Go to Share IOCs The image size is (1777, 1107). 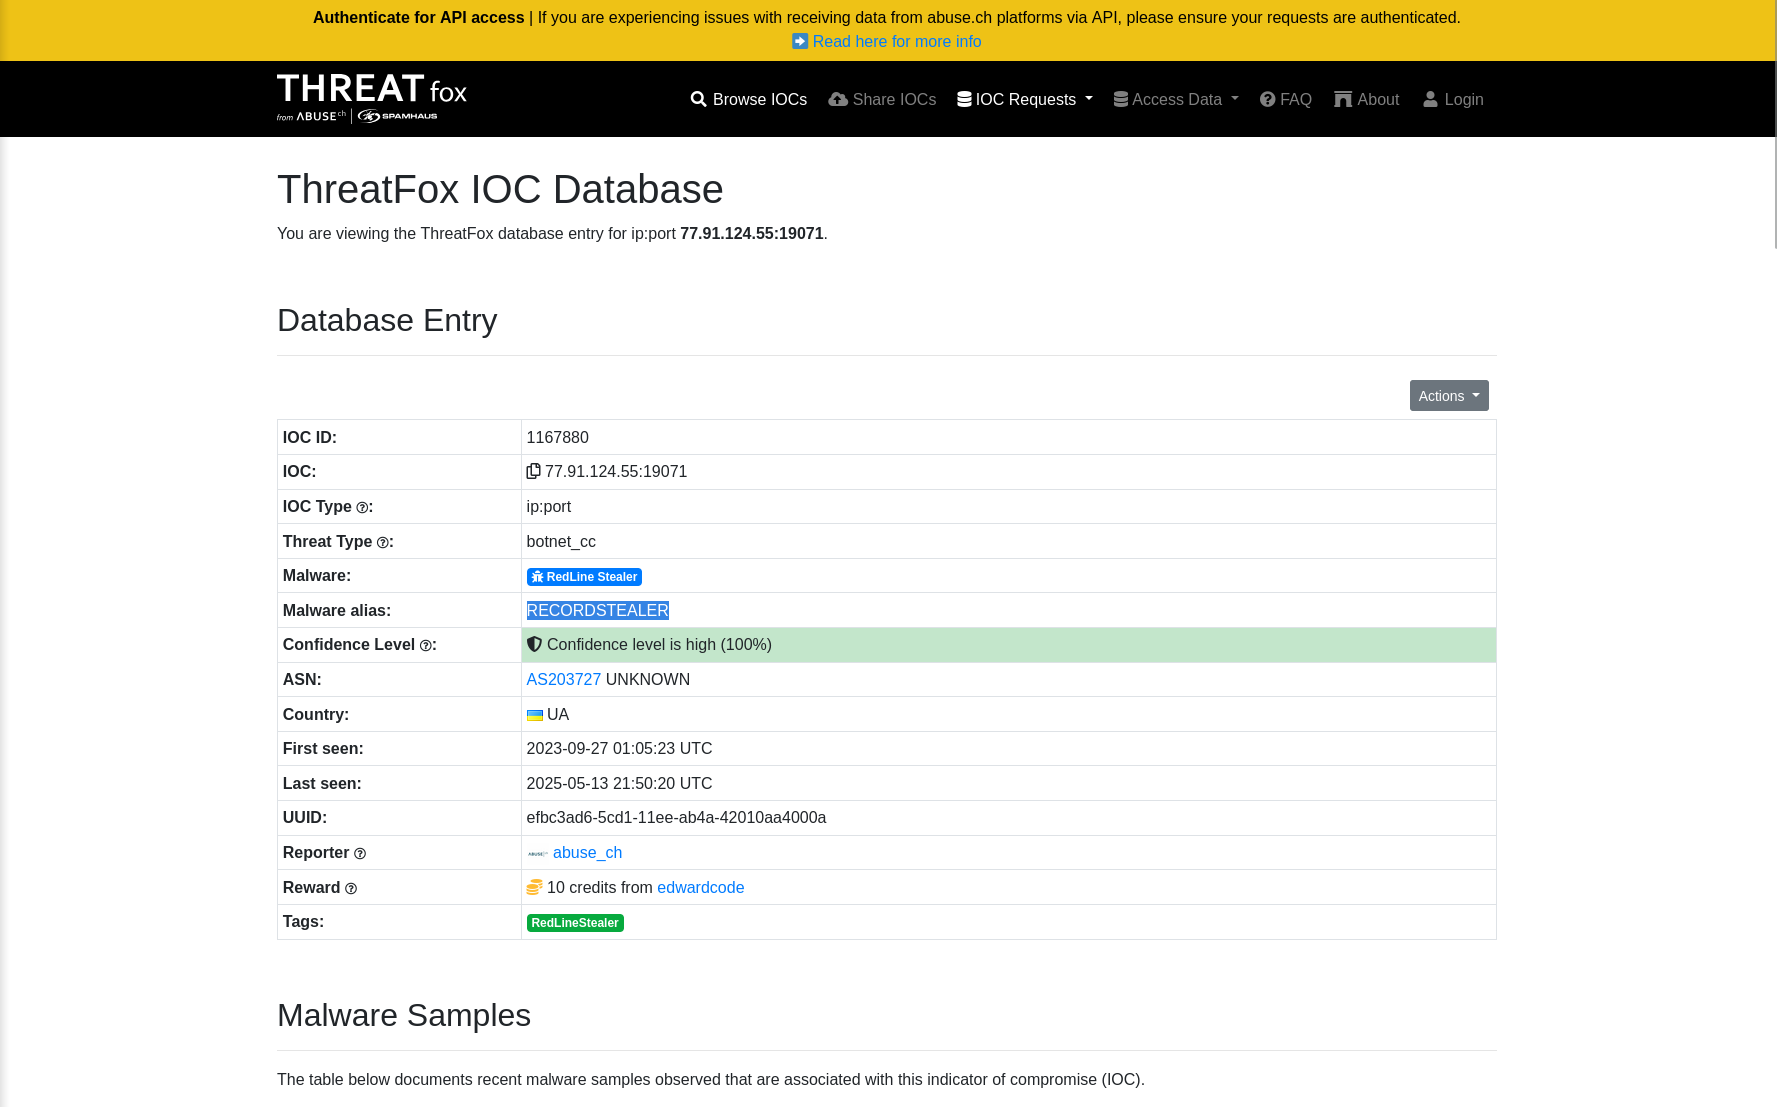coord(894,99)
